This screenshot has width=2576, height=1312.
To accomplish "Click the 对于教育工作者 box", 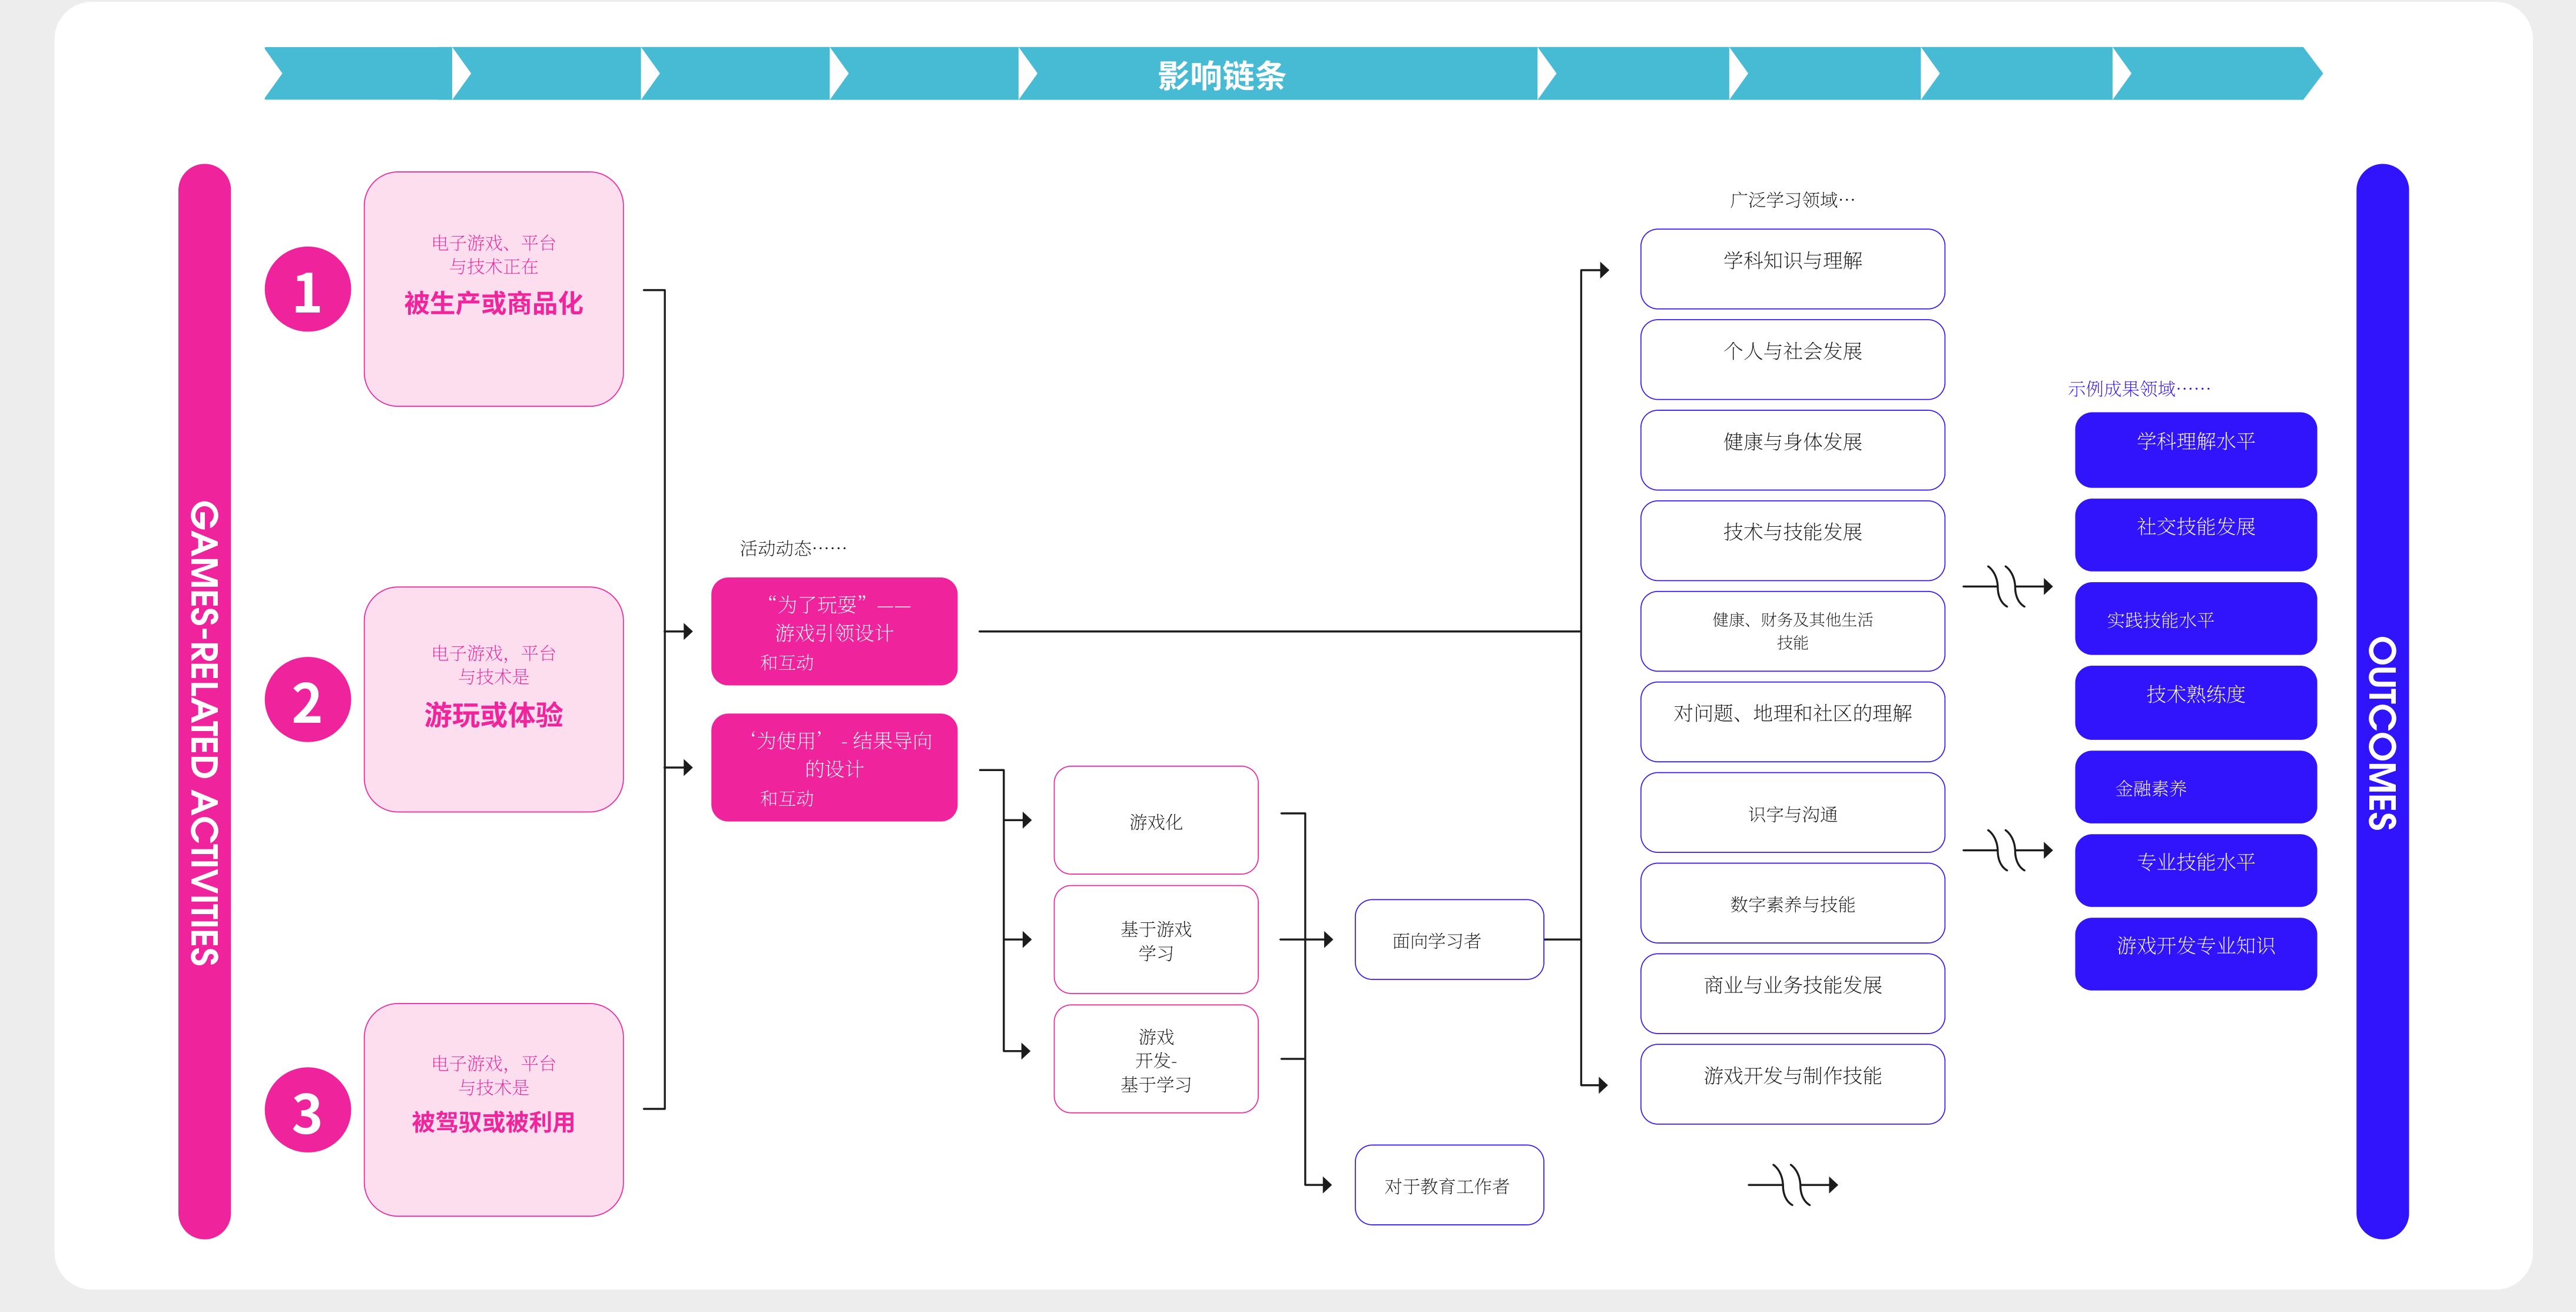I will pos(1449,1185).
